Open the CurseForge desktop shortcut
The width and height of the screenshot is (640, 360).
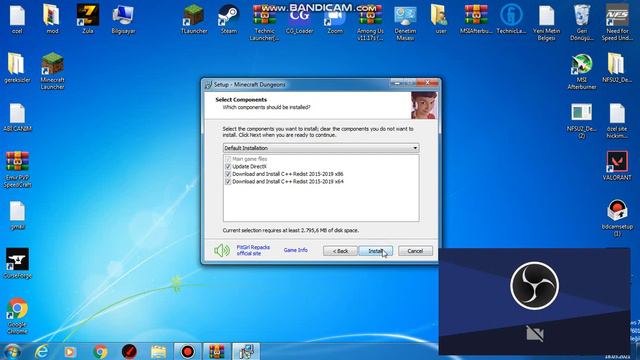(x=17, y=264)
